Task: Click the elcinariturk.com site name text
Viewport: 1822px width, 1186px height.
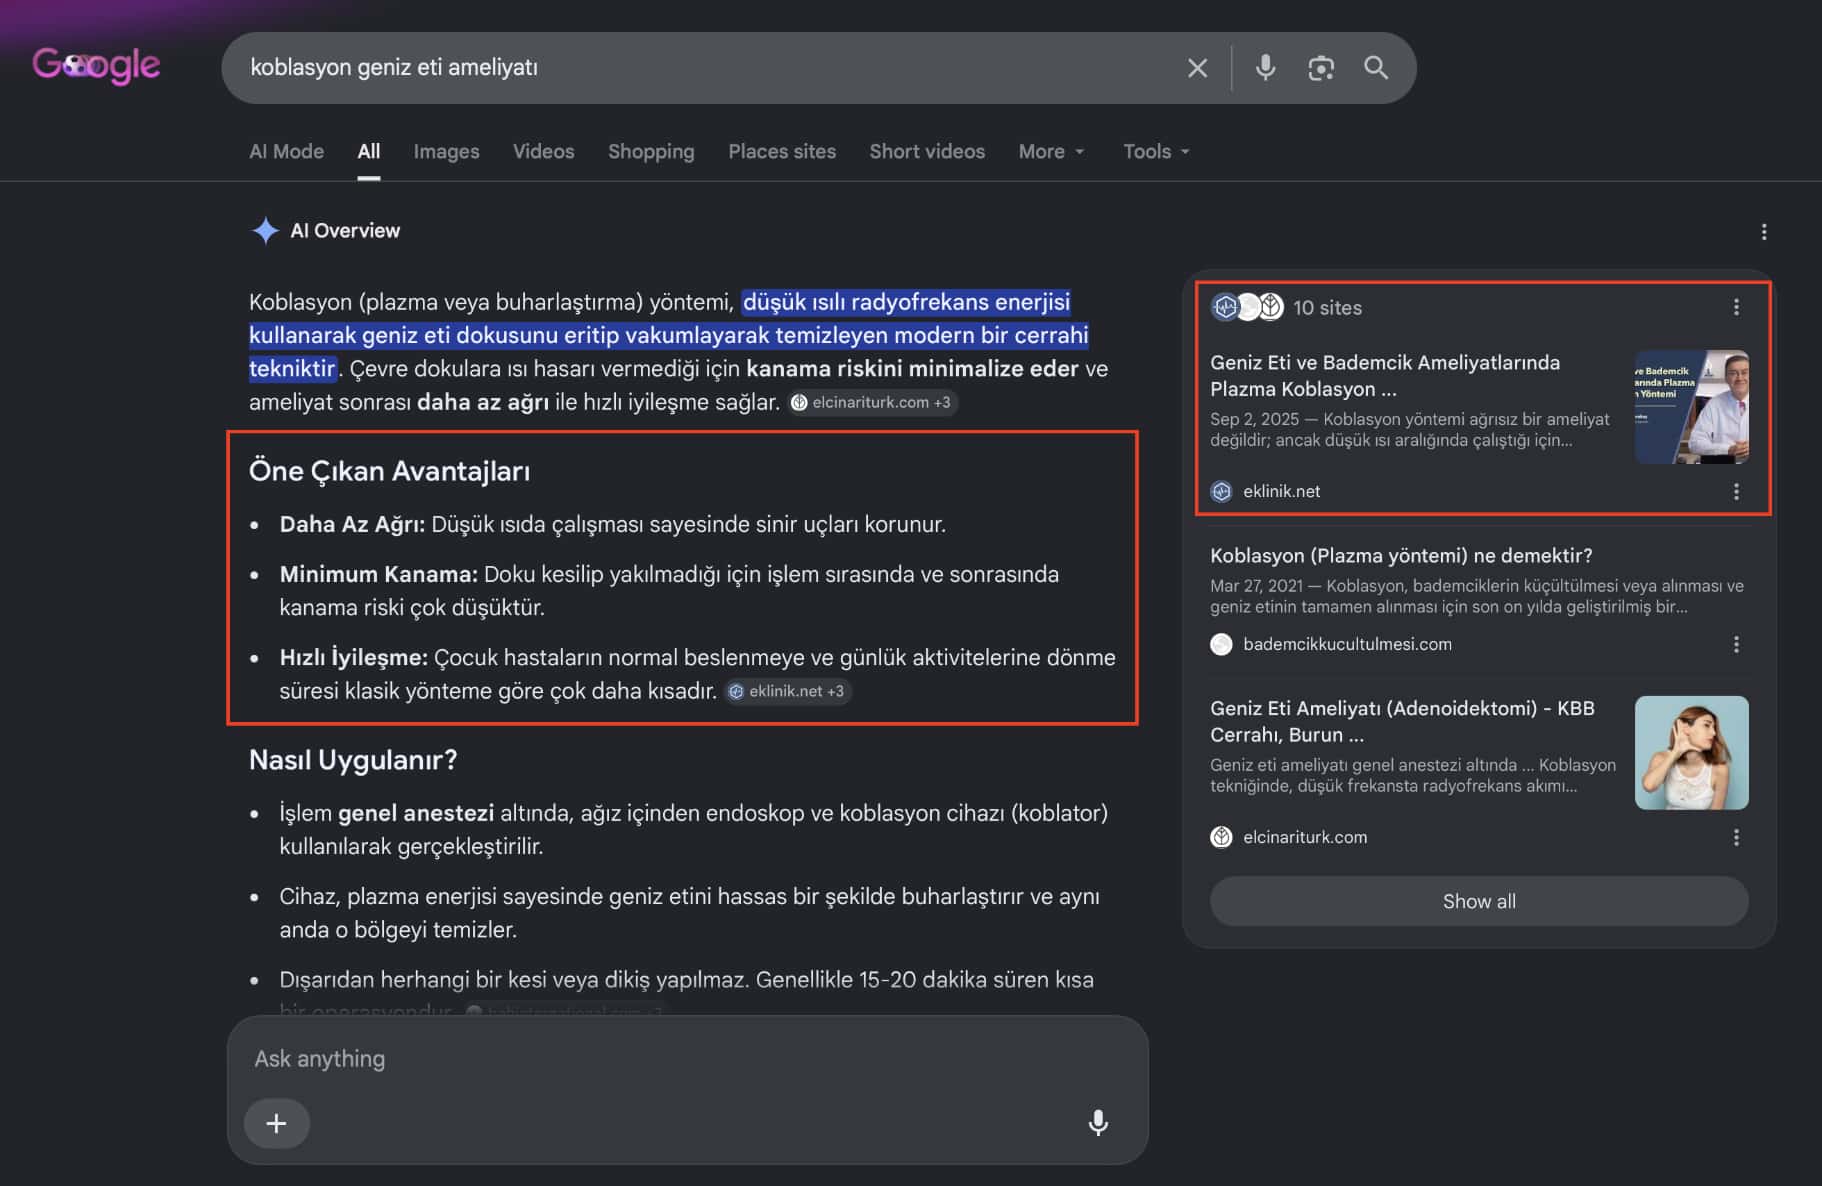Action: tap(1305, 837)
